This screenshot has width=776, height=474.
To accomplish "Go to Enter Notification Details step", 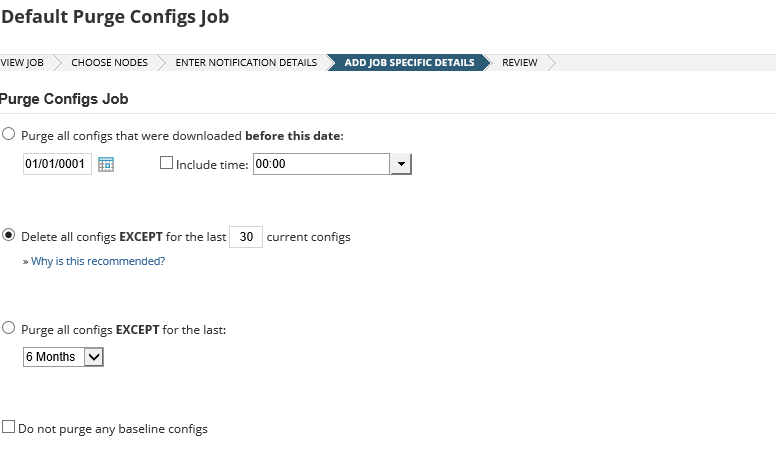I will [246, 62].
